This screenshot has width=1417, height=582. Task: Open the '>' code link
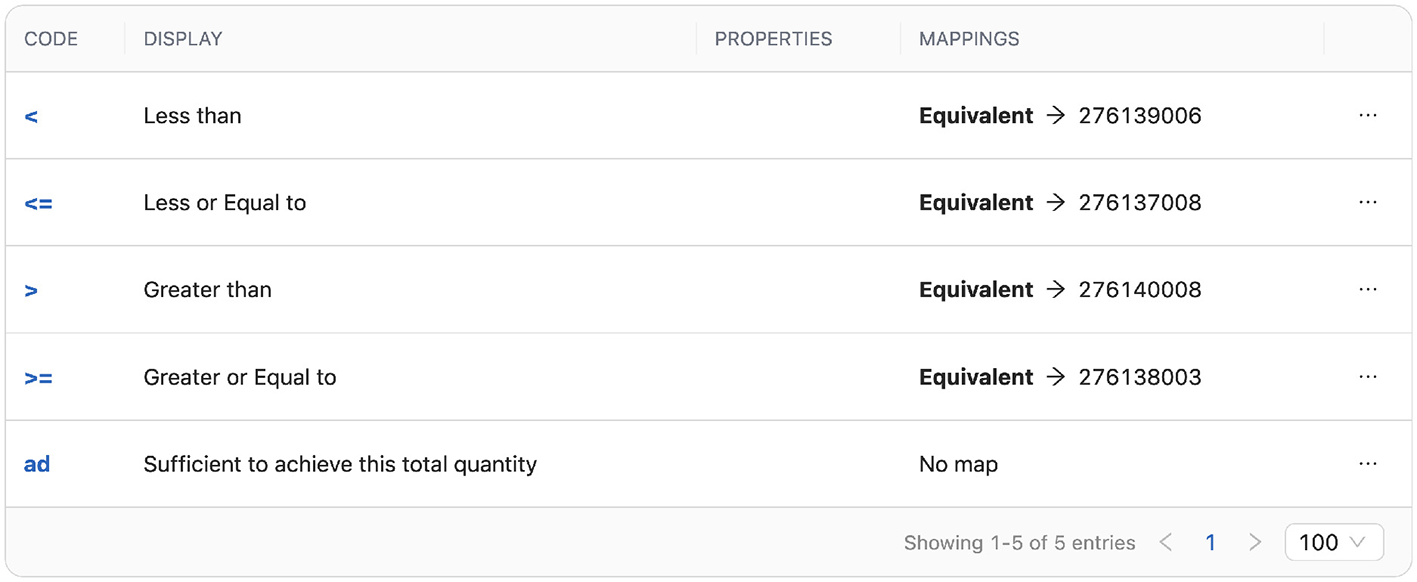(31, 290)
